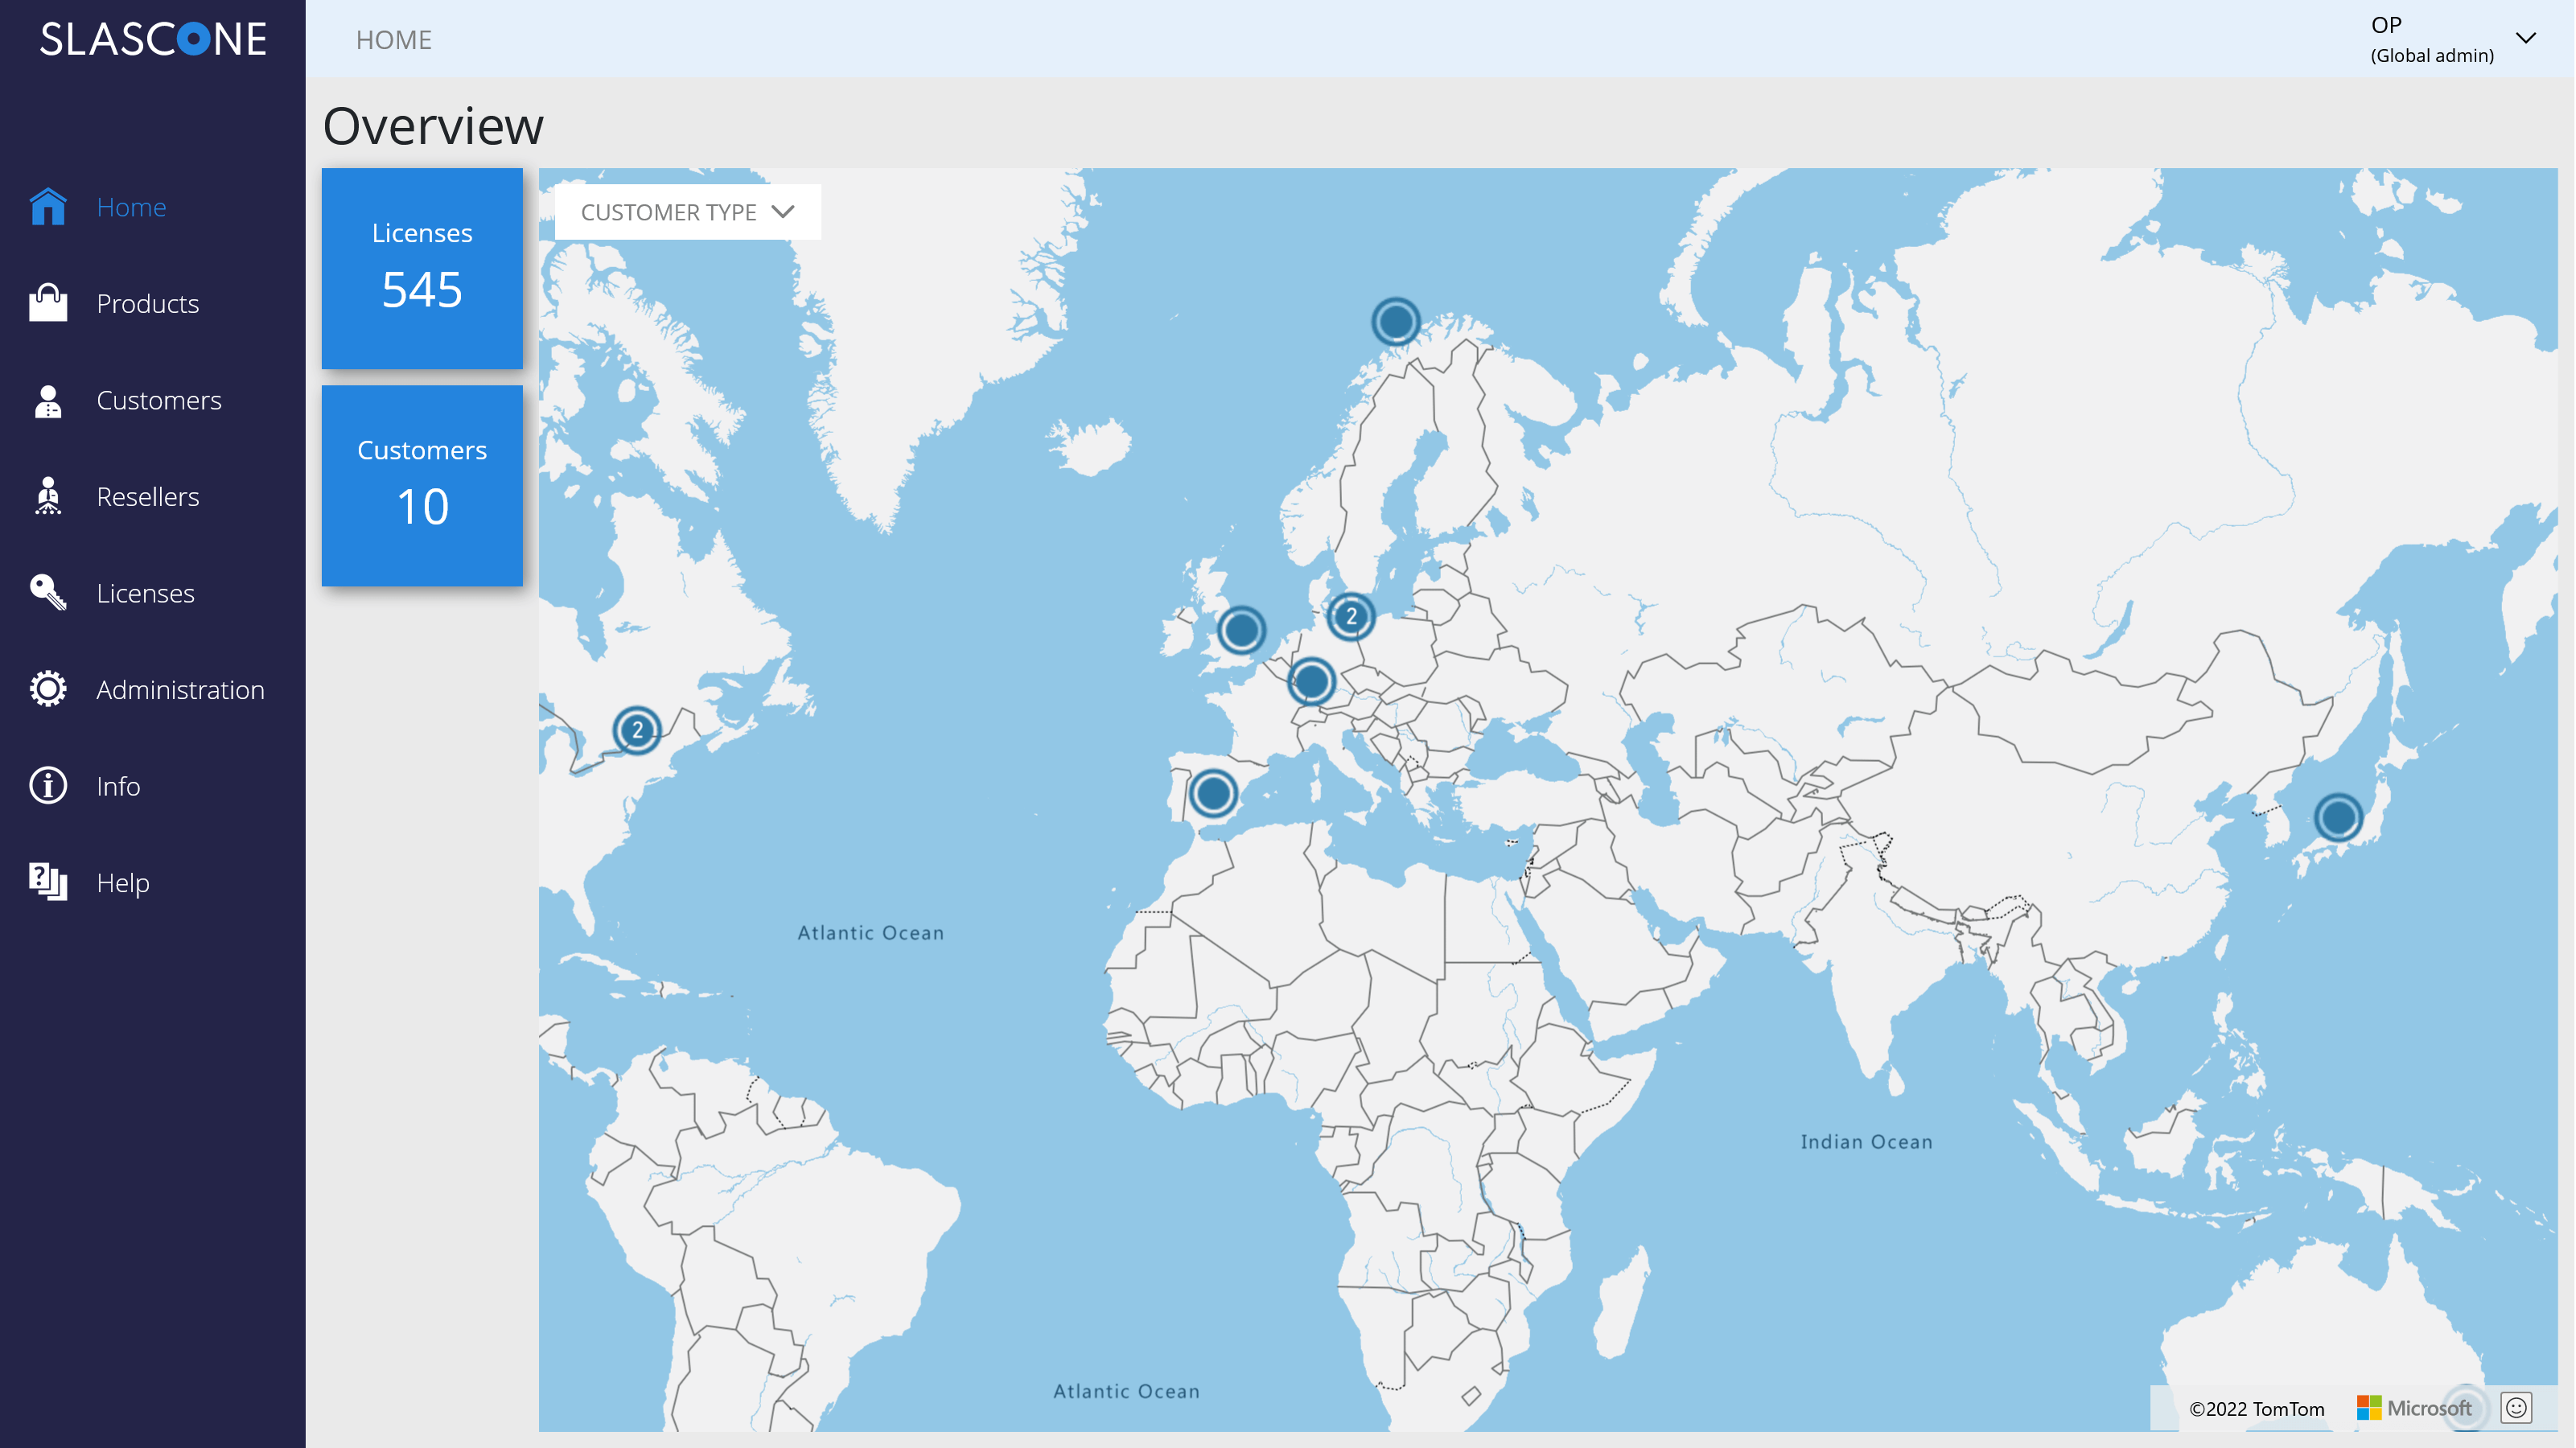Click the Licenses key icon
This screenshot has height=1448, width=2576.
[x=48, y=593]
